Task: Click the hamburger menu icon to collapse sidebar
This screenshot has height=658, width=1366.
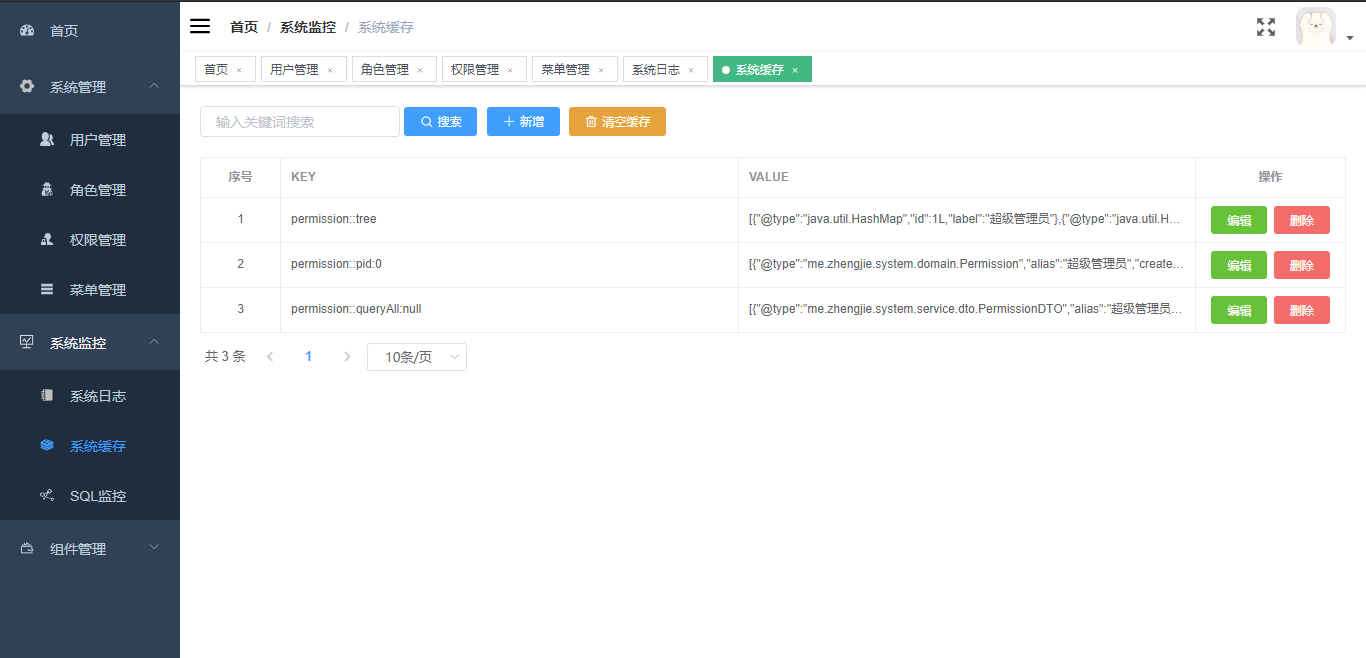Action: (199, 26)
